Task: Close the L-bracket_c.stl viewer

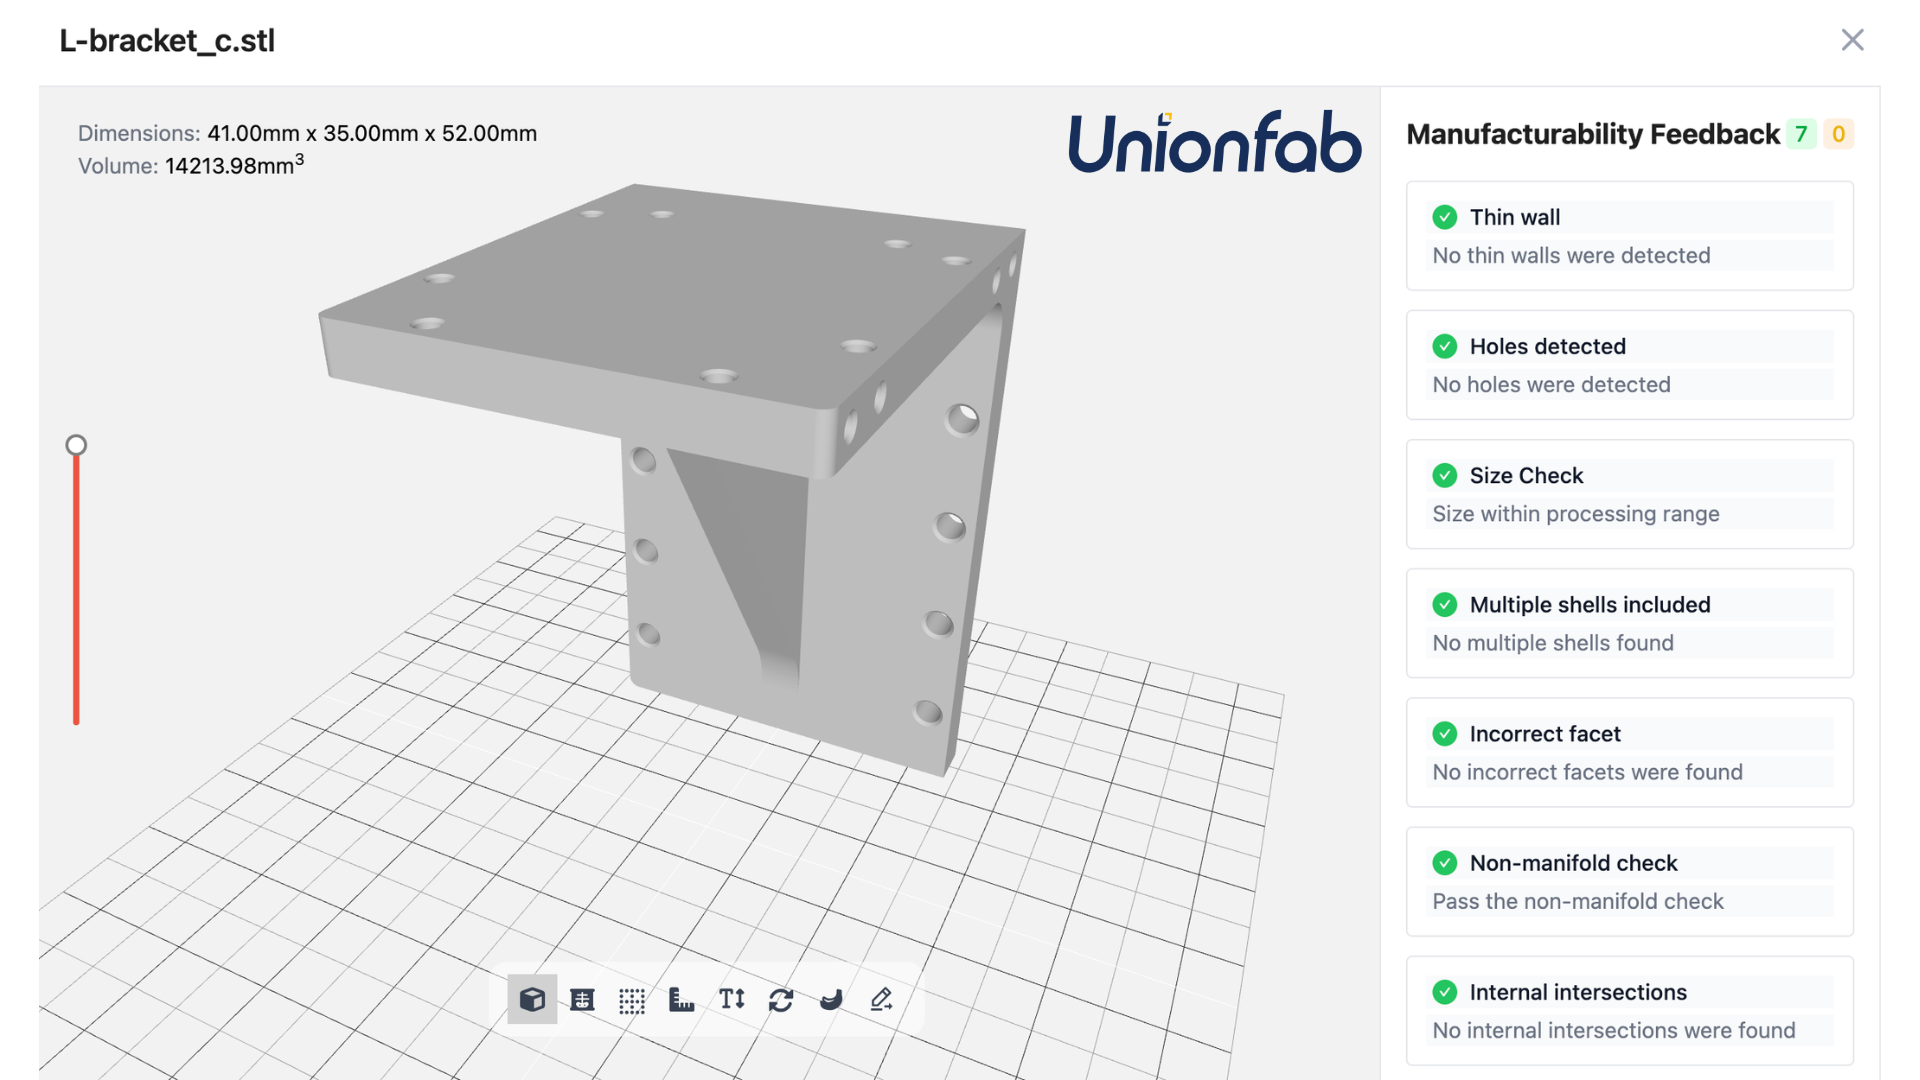Action: click(1853, 40)
